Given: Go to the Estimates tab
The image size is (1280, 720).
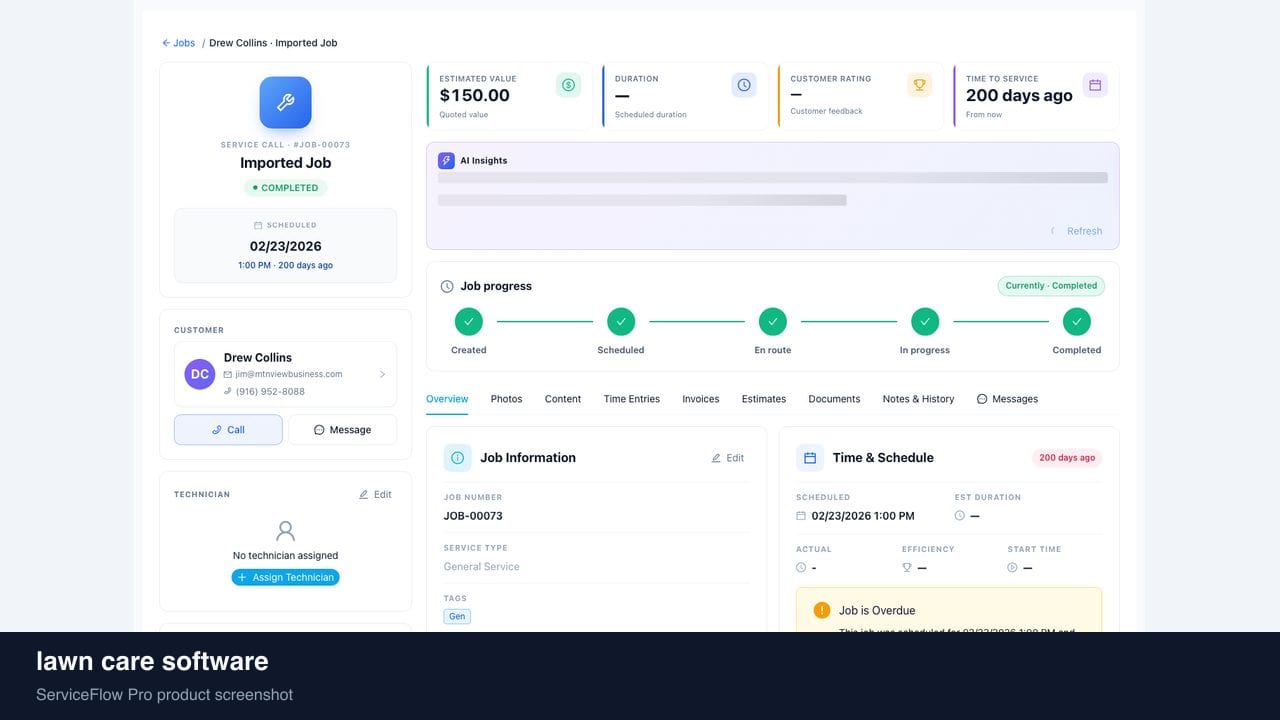Looking at the screenshot, I should (x=764, y=399).
